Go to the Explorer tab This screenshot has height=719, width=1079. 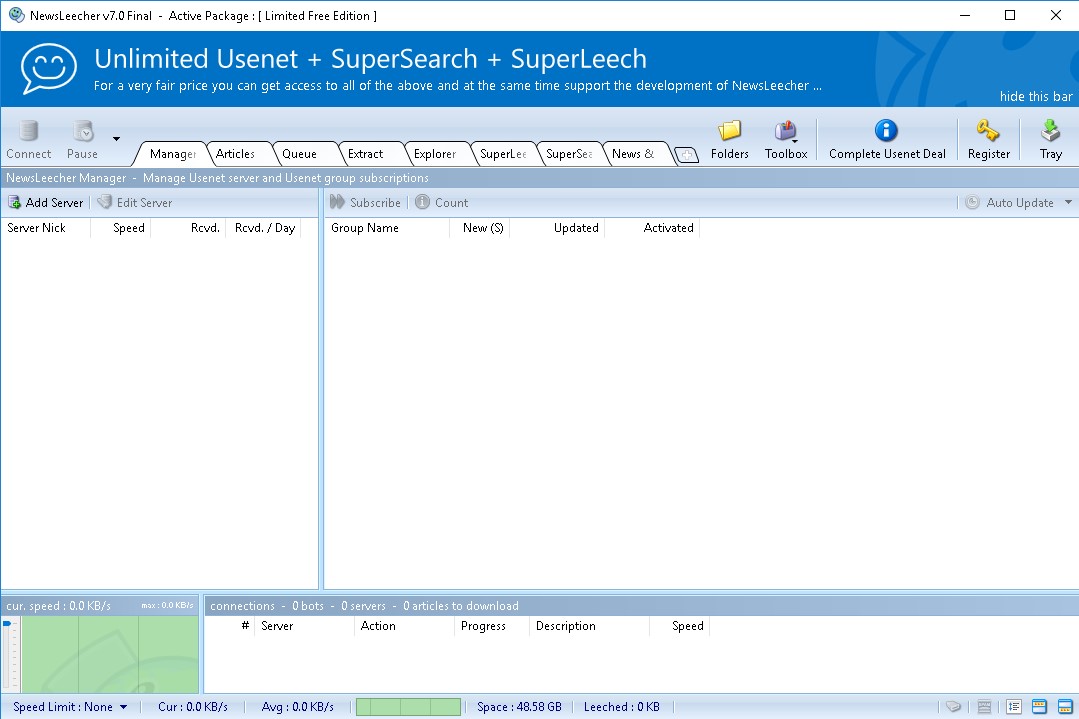pyautogui.click(x=434, y=153)
